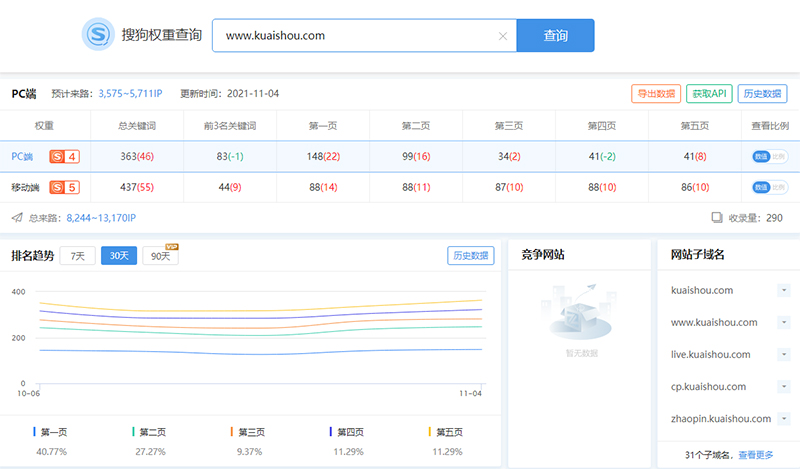Focus the www.kuaishou.com domain input
Image resolution: width=800 pixels, height=469 pixels.
pos(364,35)
